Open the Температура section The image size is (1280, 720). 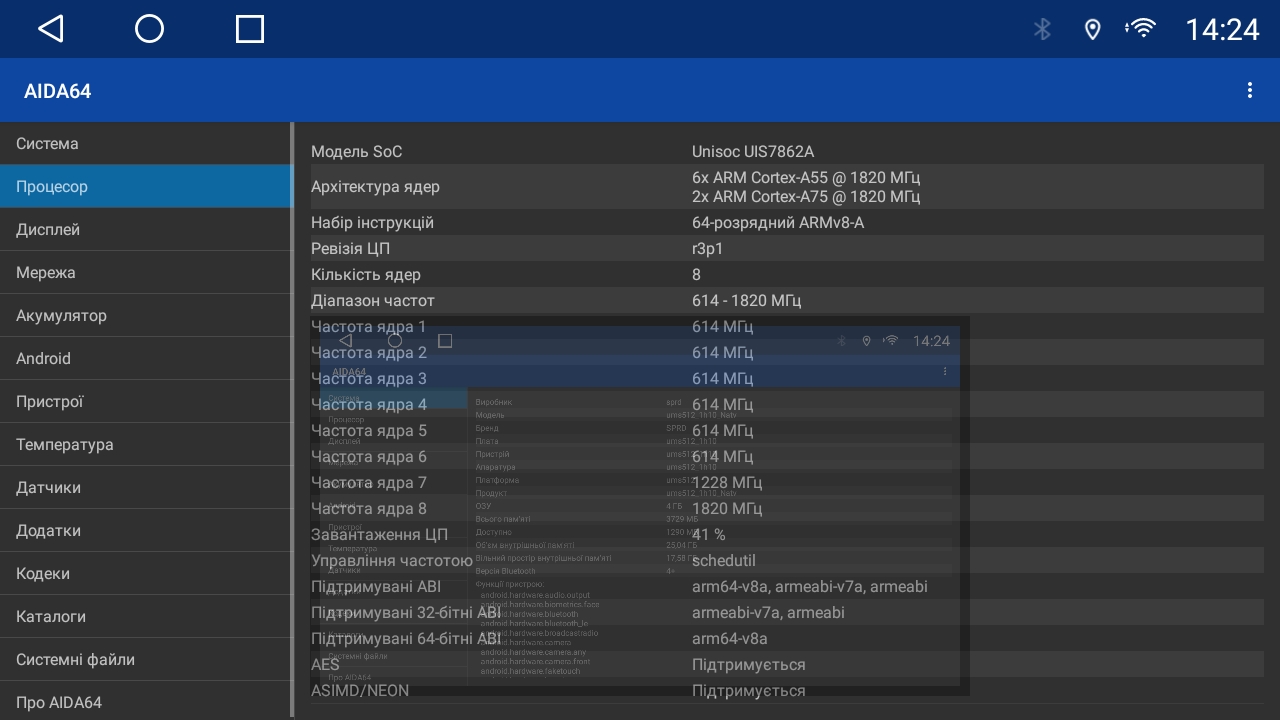pos(145,445)
